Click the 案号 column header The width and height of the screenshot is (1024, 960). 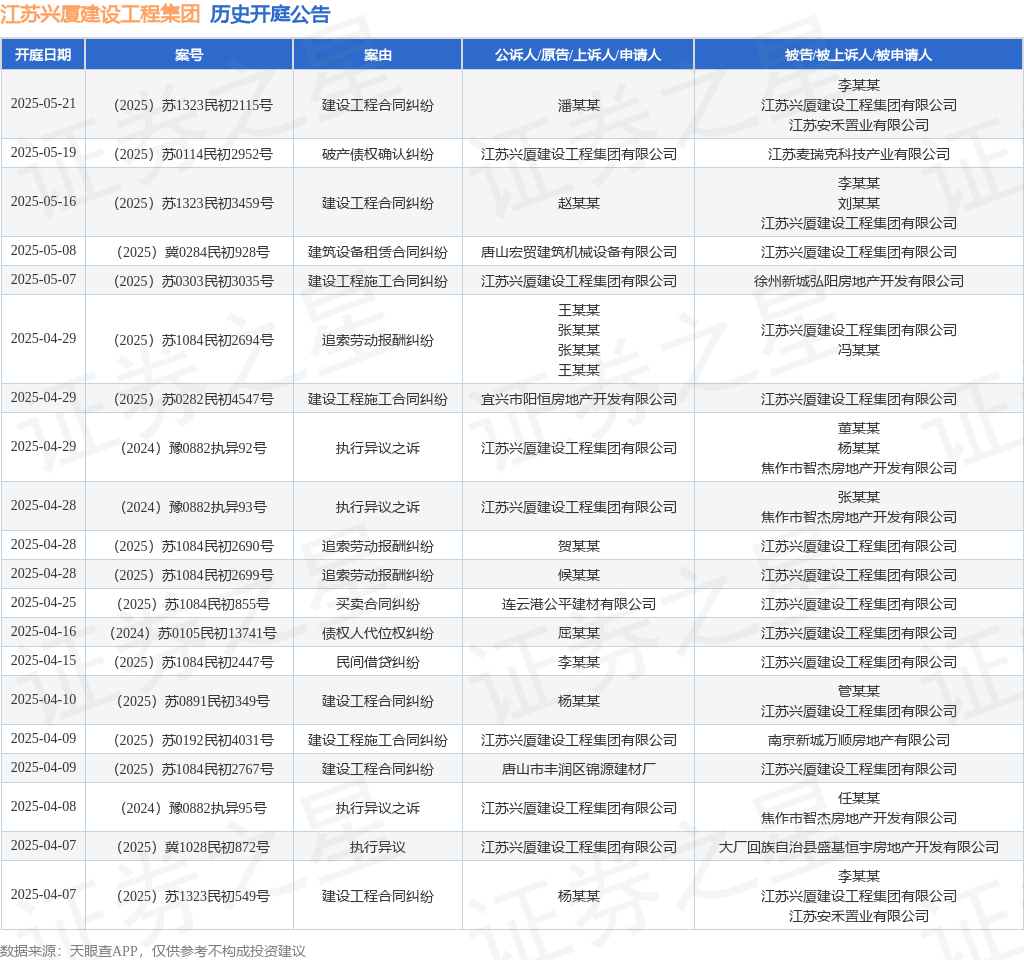[x=189, y=55]
